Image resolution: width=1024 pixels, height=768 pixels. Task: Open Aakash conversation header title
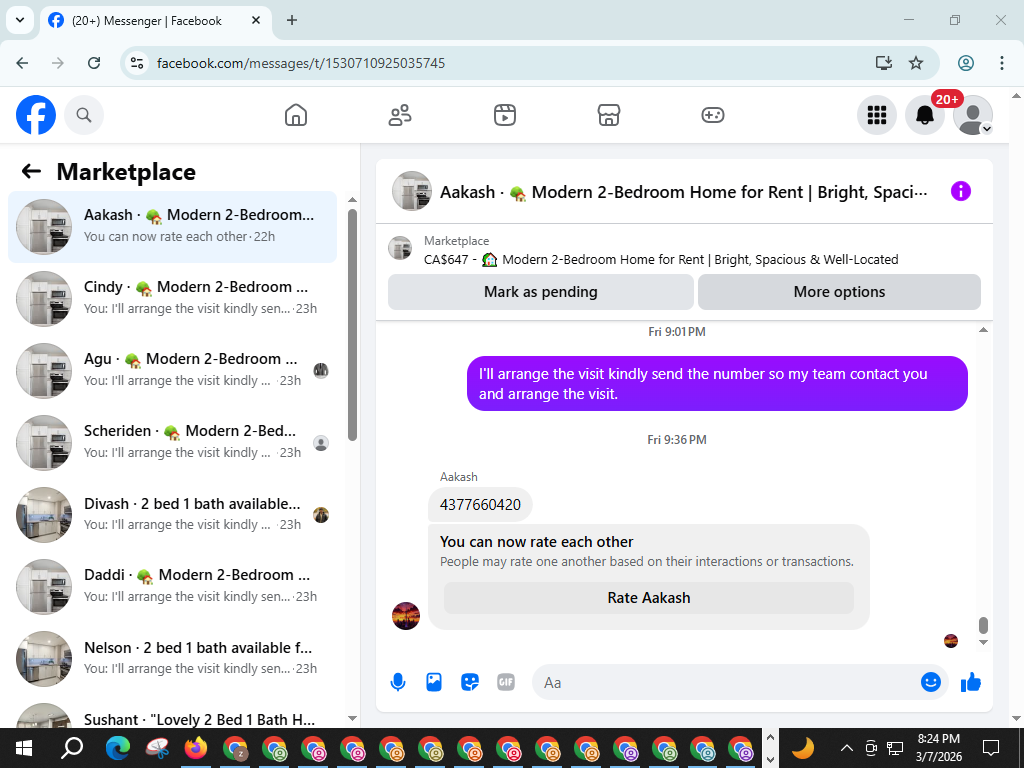click(683, 192)
